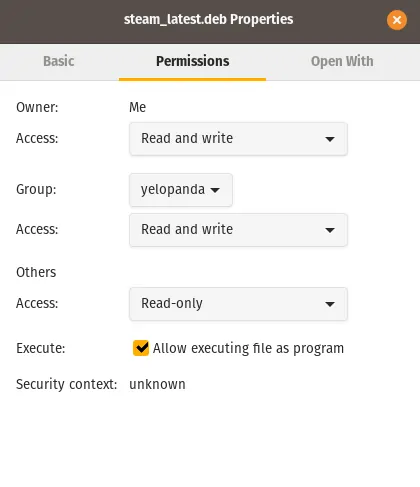The image size is (420, 487).
Task: Click the 'Others' section heading
Action: click(x=36, y=272)
